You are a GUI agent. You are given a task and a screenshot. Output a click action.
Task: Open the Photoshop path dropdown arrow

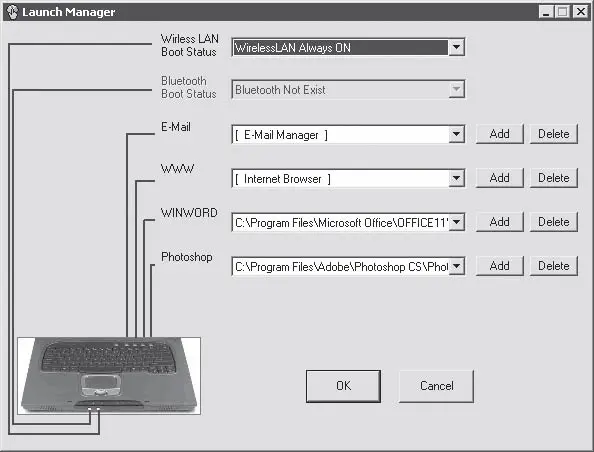point(456,266)
